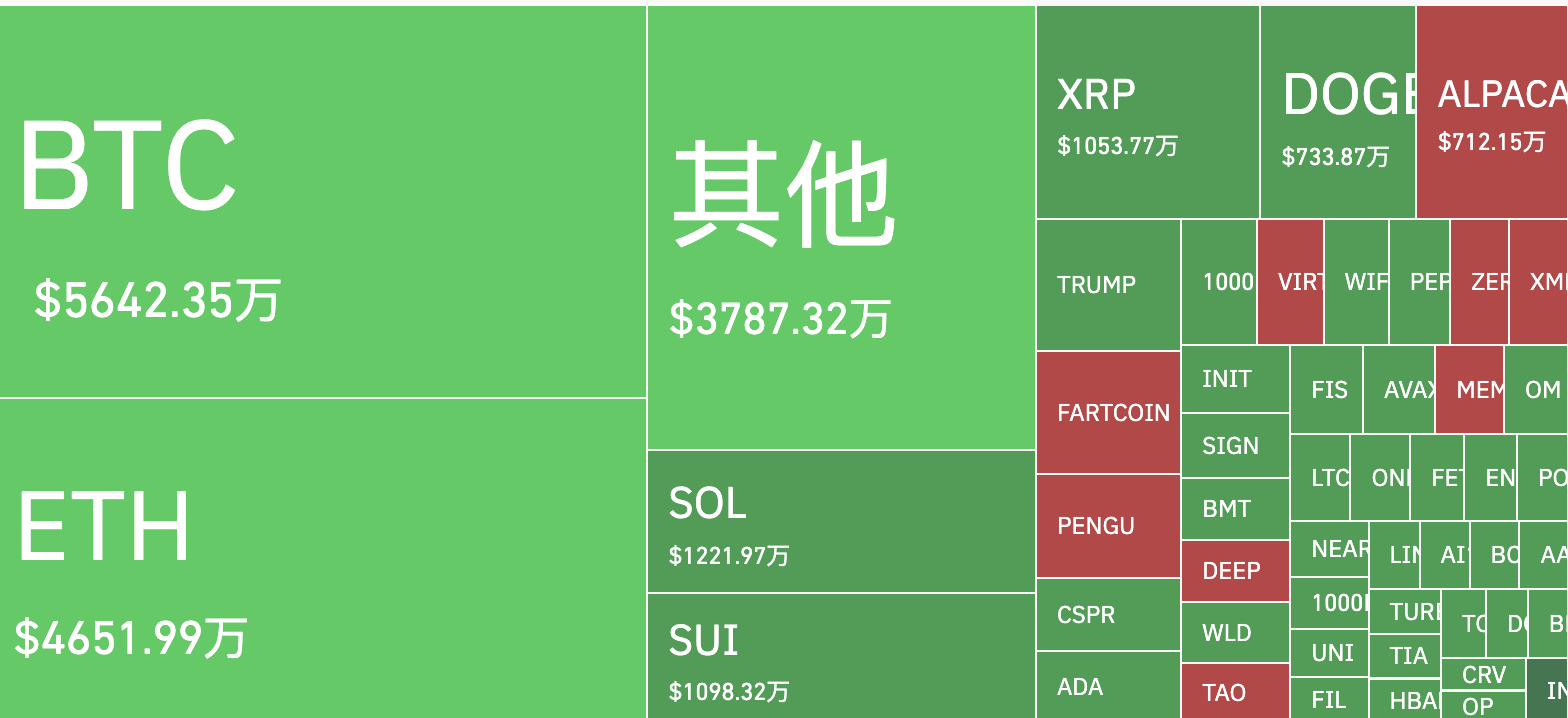Click the TRUMP tile
This screenshot has height=718, width=1568.
(1108, 285)
